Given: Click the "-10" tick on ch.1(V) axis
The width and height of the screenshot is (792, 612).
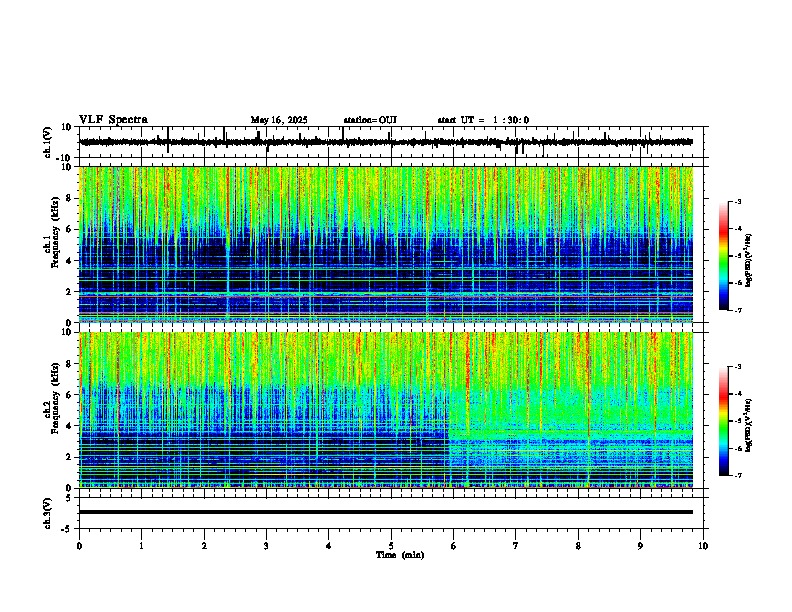Looking at the screenshot, I should (65, 158).
